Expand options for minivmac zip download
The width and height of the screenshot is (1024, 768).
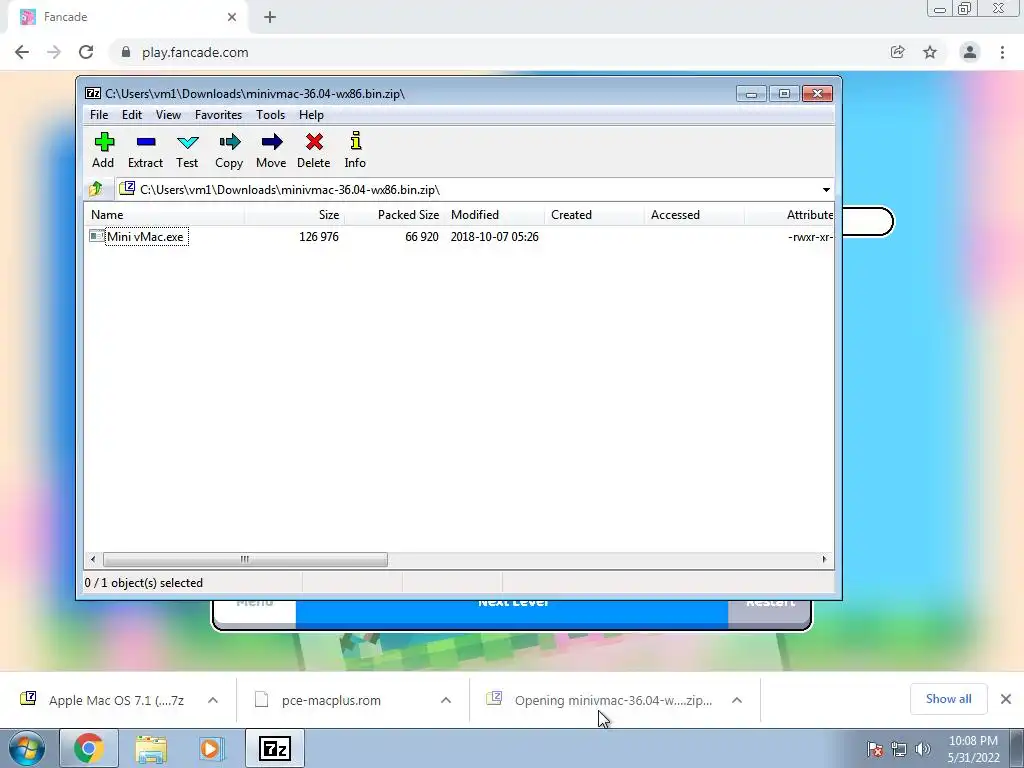[x=737, y=700]
